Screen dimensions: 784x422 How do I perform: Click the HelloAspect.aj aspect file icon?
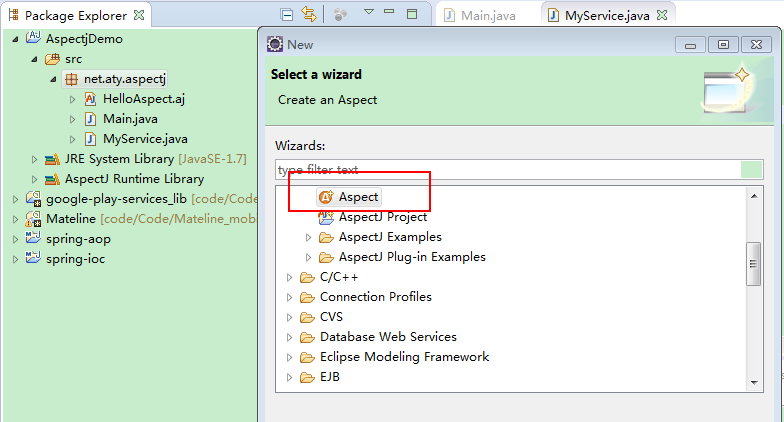(90, 99)
